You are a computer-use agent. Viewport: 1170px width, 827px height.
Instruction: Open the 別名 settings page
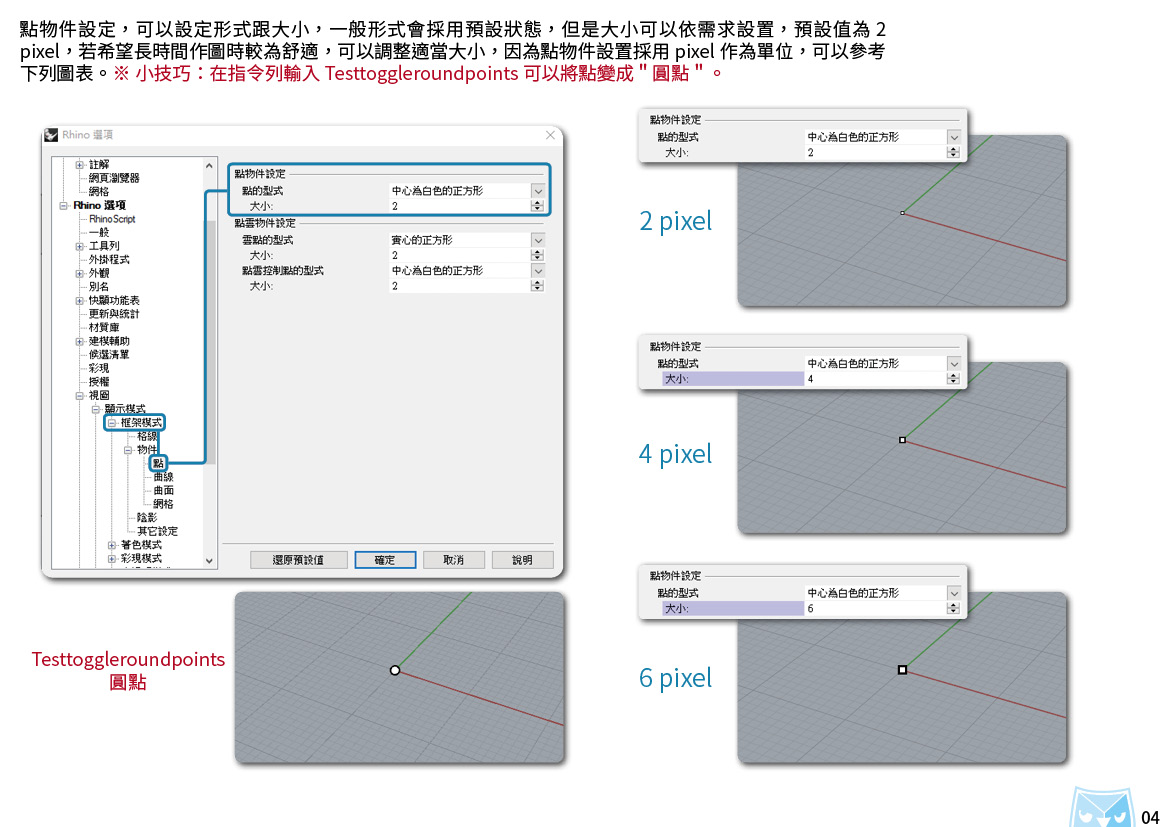pyautogui.click(x=98, y=287)
